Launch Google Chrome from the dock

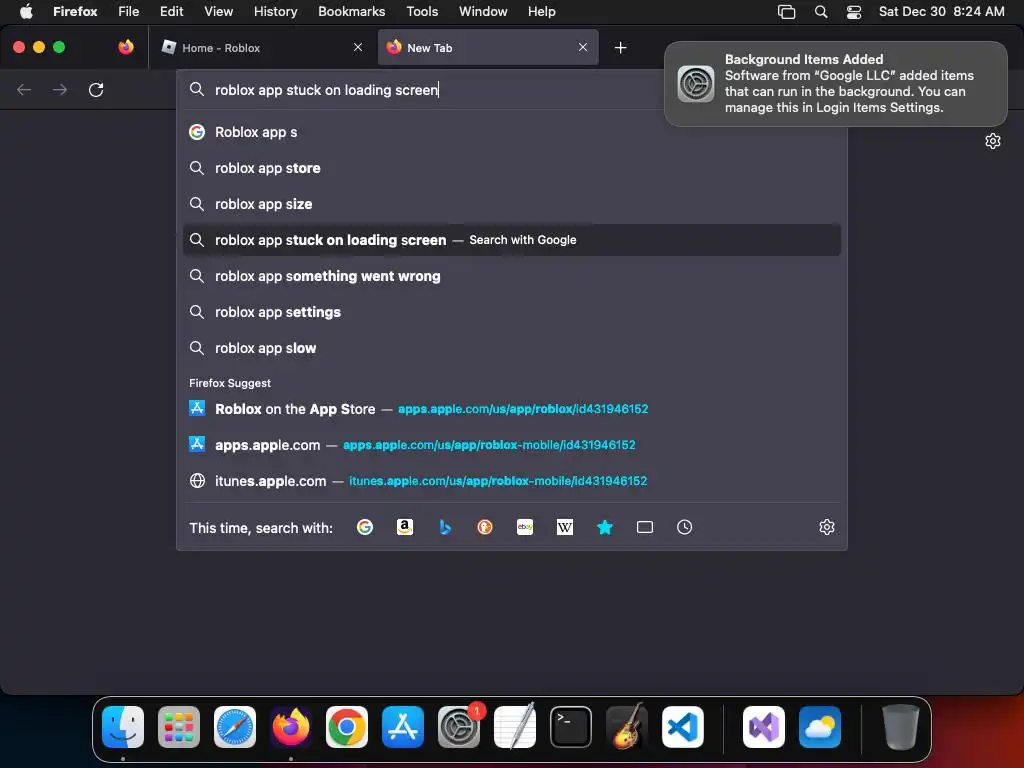point(347,727)
